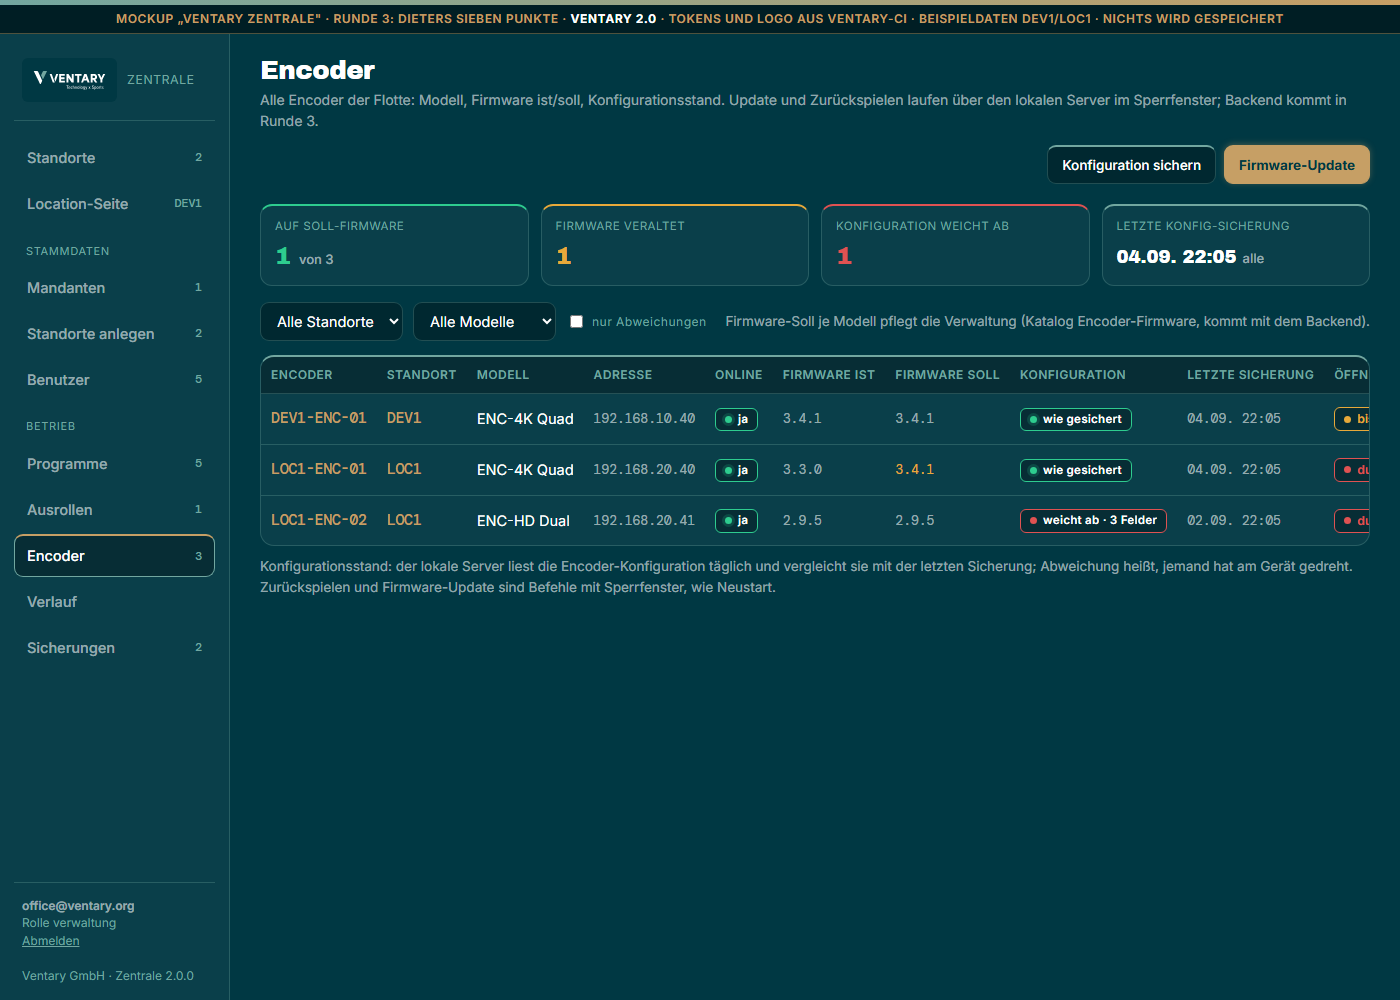Click 'wie gesichert' badge for LOC1-ENC-01

pyautogui.click(x=1075, y=470)
